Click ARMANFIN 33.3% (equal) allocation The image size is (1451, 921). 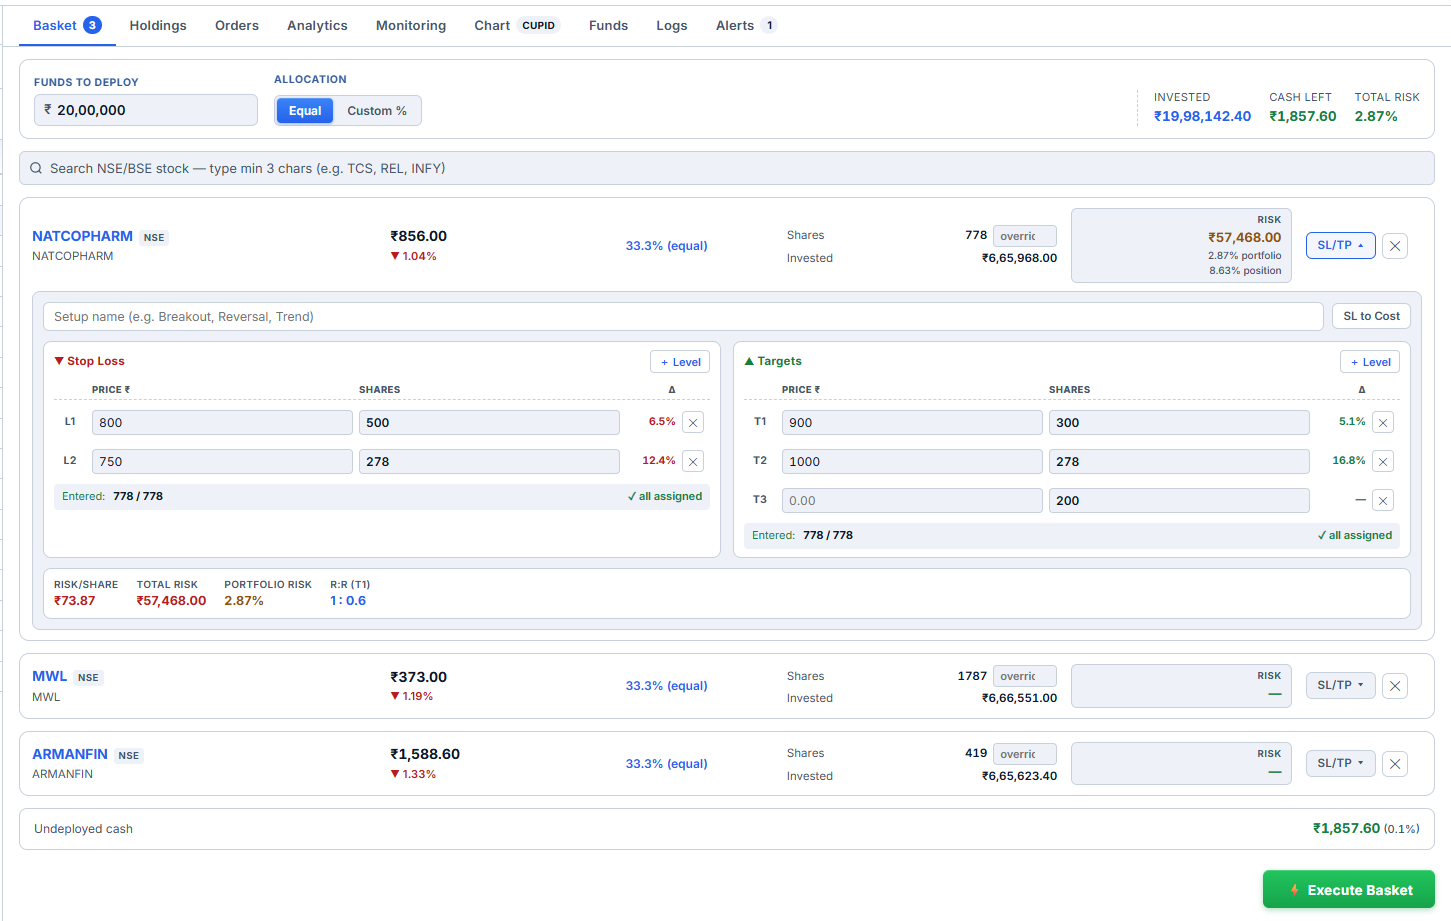point(666,764)
